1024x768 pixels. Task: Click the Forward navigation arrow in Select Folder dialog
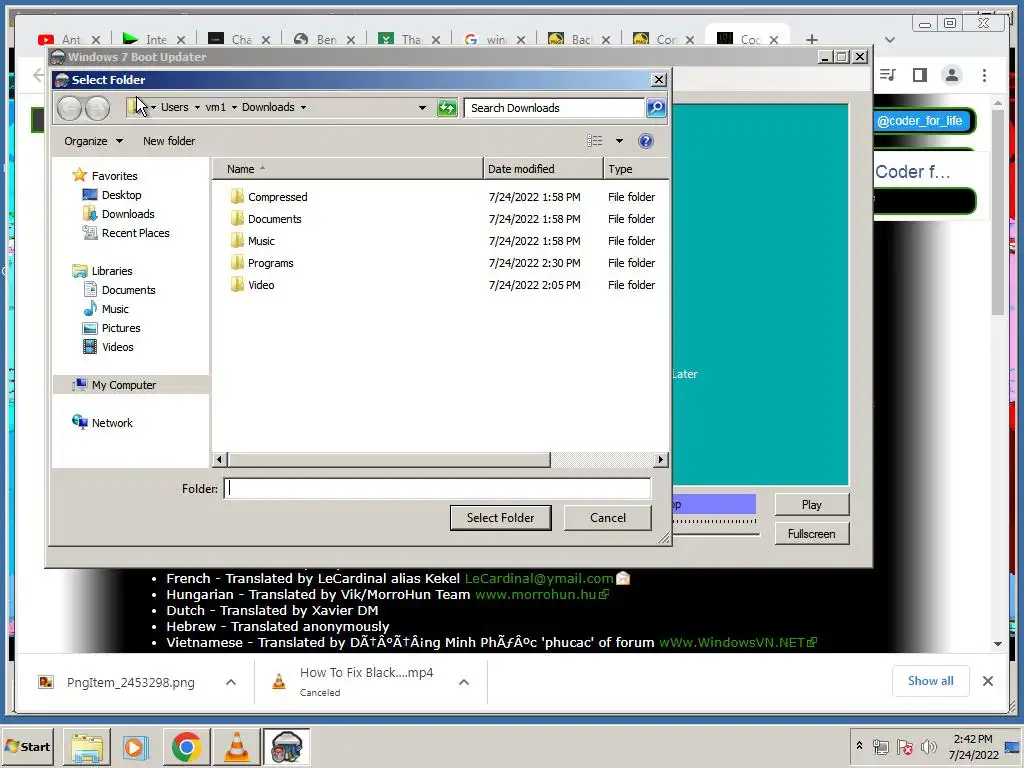pos(97,108)
